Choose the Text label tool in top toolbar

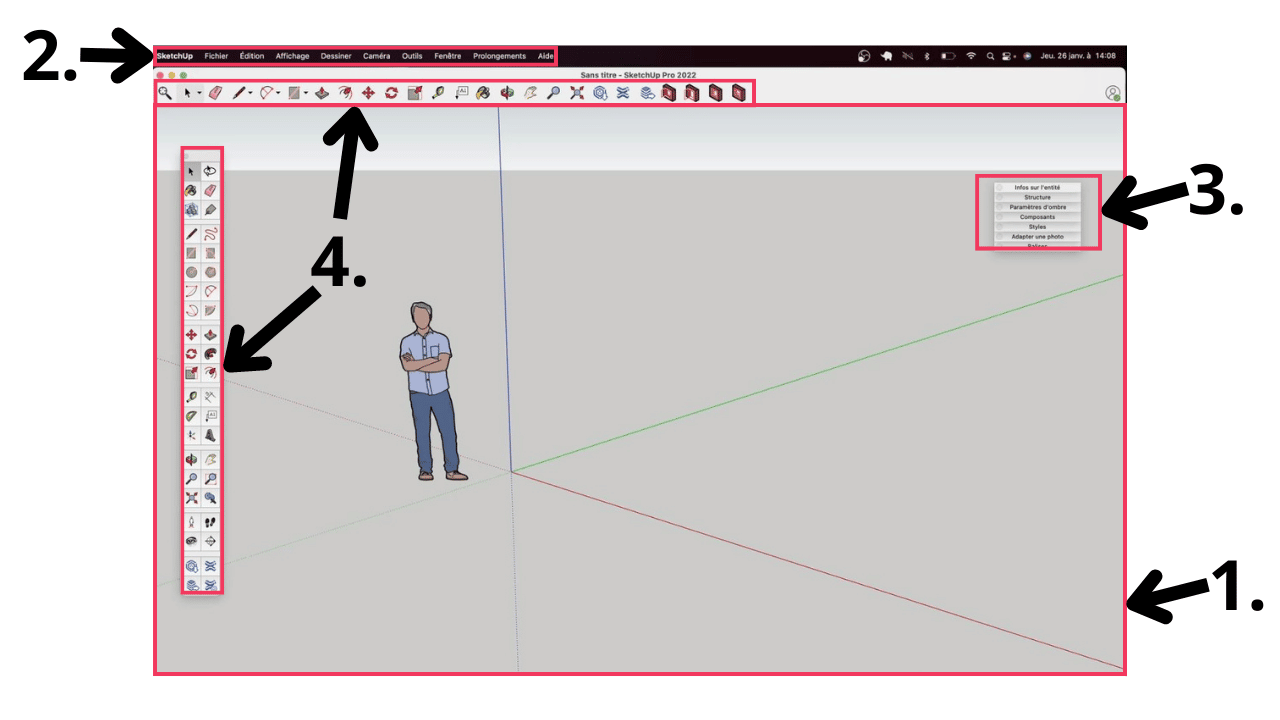pos(462,93)
